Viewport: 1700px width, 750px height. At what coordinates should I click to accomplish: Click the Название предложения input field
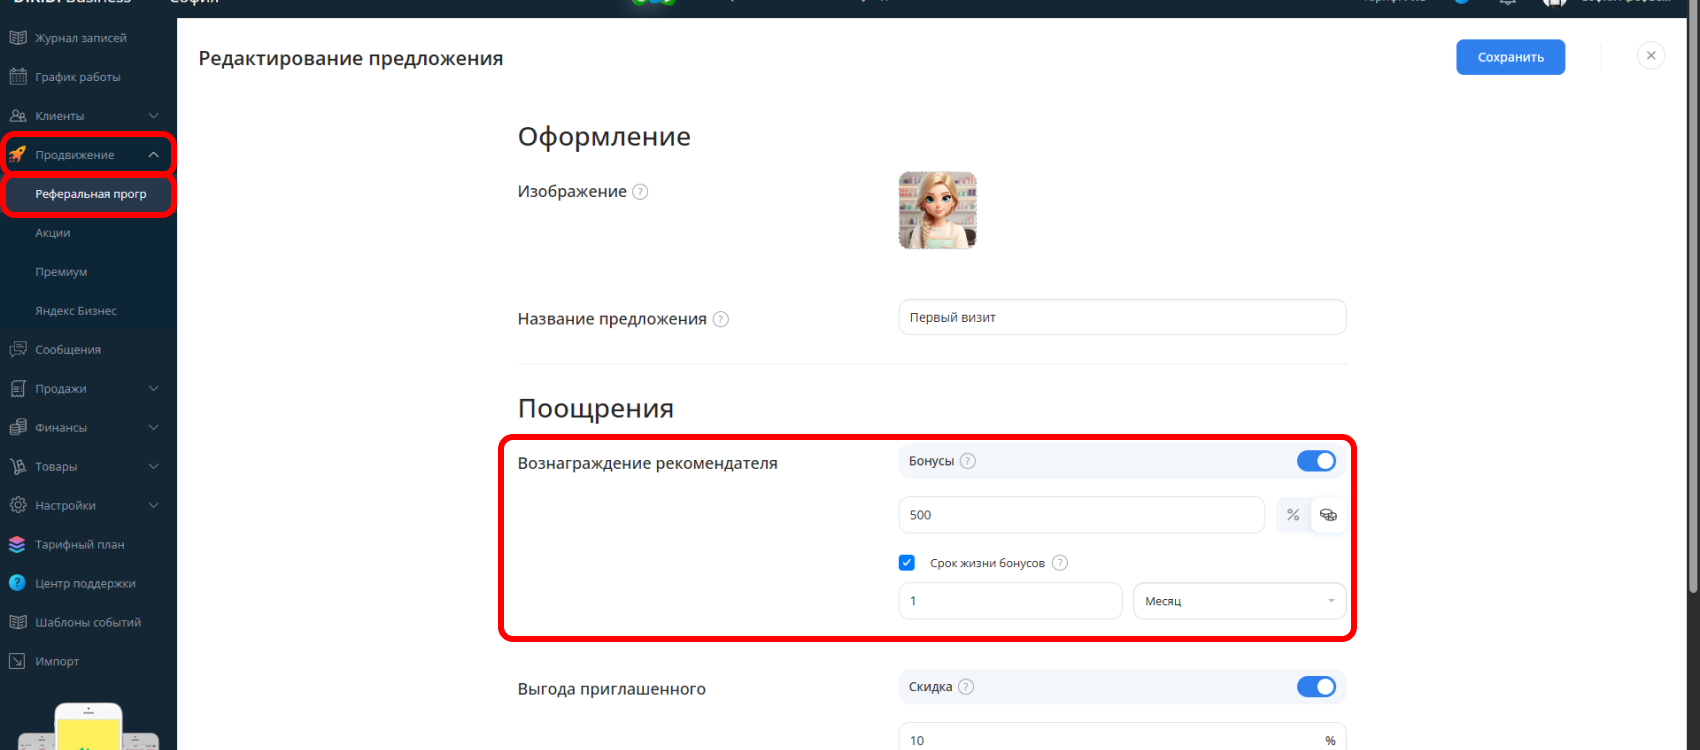pyautogui.click(x=1121, y=317)
